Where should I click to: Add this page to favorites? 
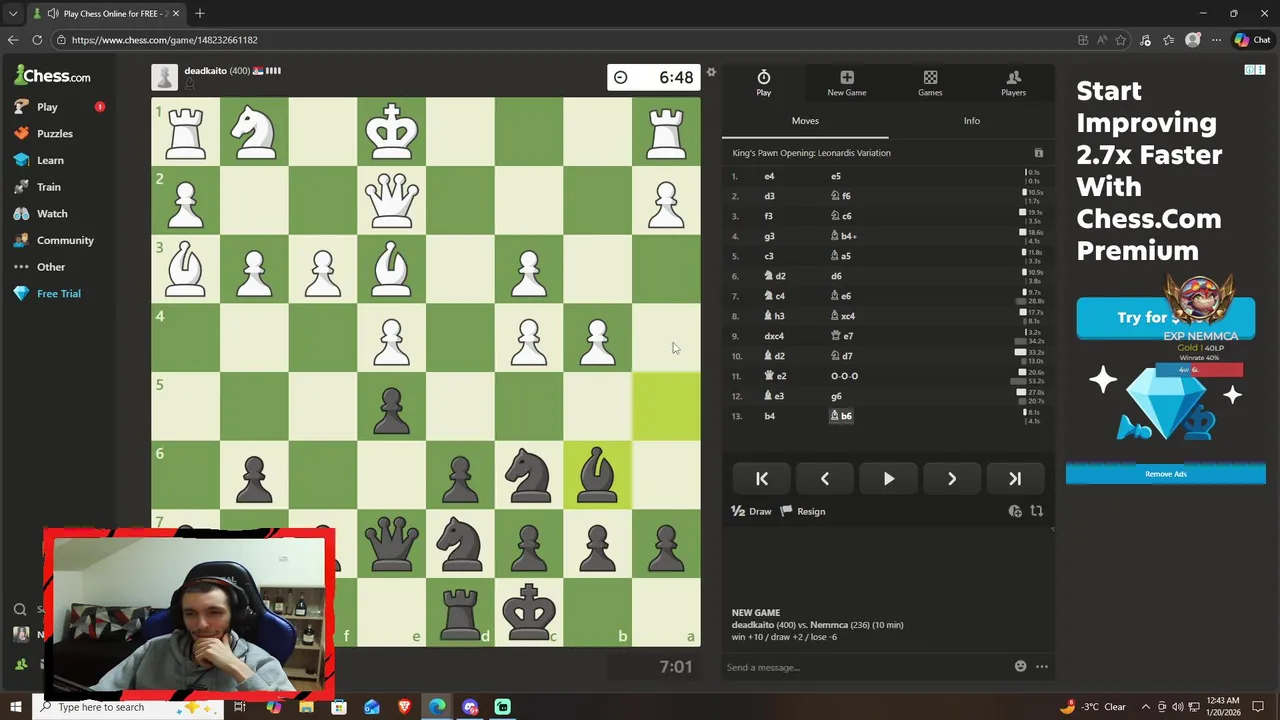coord(1121,40)
